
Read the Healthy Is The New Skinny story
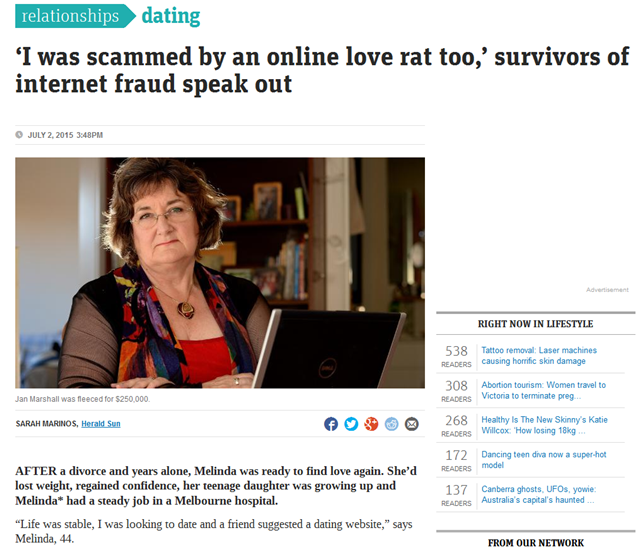pyautogui.click(x=544, y=425)
